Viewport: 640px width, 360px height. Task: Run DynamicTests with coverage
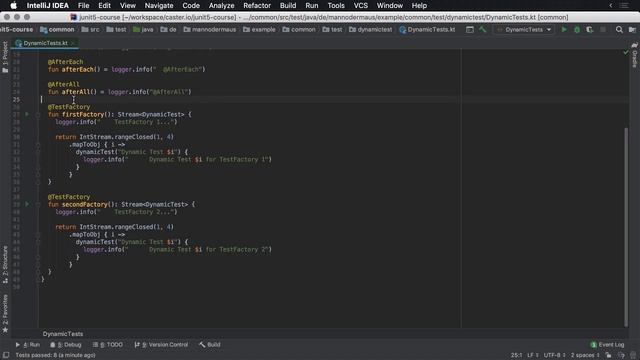click(x=589, y=30)
